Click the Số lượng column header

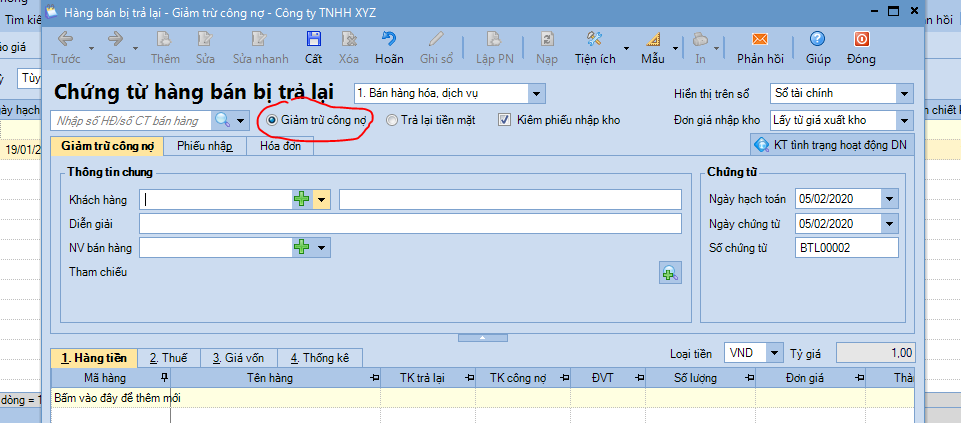click(700, 378)
